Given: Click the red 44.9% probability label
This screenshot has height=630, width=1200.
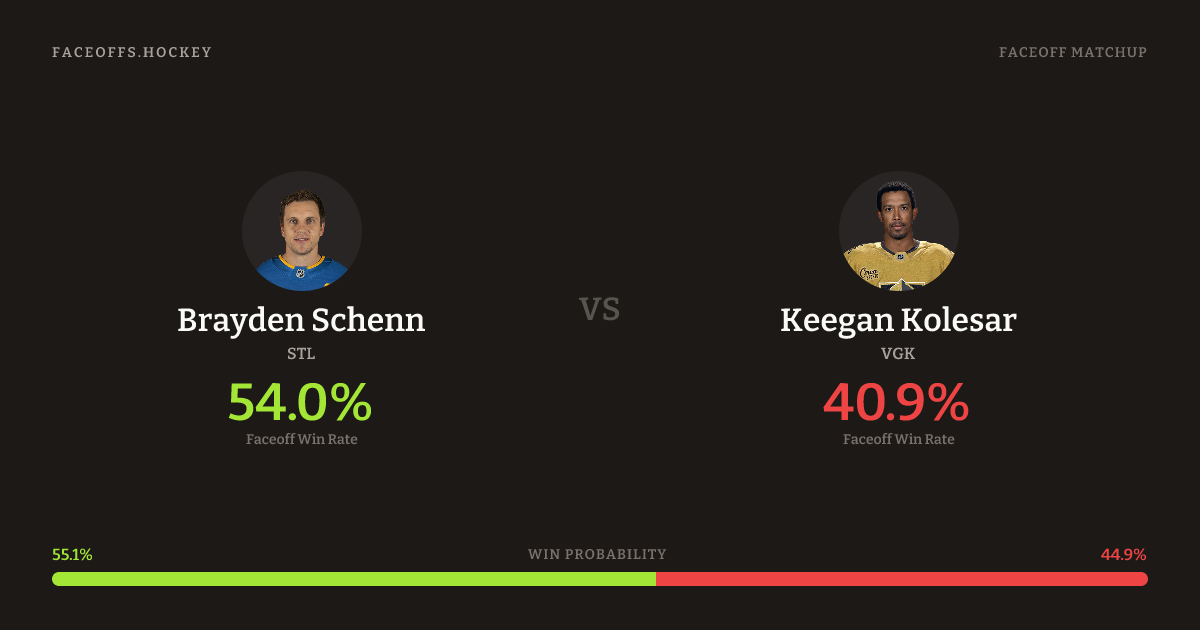Looking at the screenshot, I should (x=1123, y=555).
